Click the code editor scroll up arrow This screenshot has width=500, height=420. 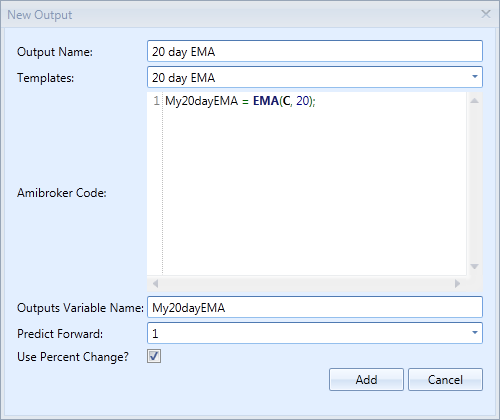tap(474, 101)
